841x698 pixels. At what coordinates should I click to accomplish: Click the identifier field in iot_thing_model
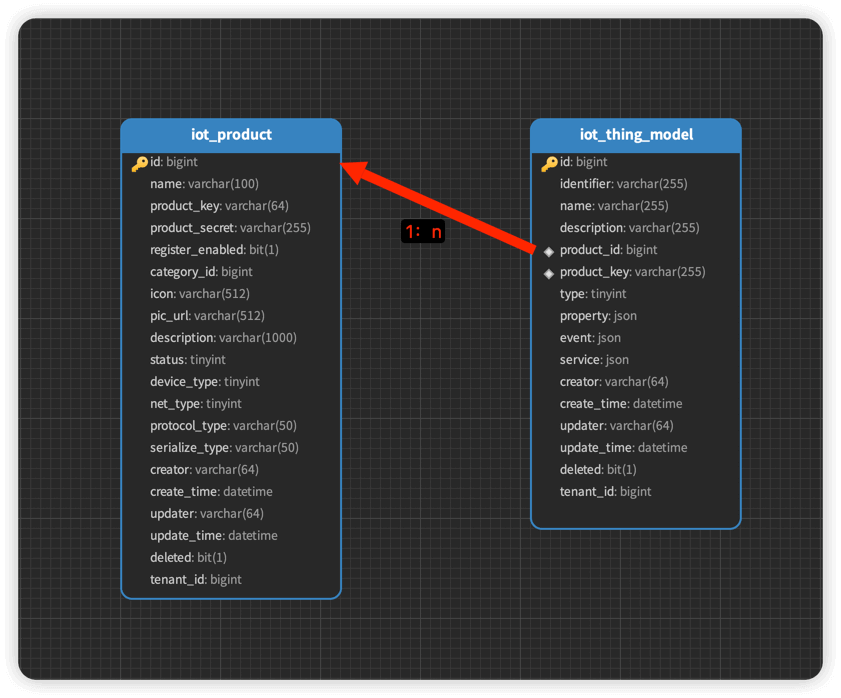(x=623, y=184)
